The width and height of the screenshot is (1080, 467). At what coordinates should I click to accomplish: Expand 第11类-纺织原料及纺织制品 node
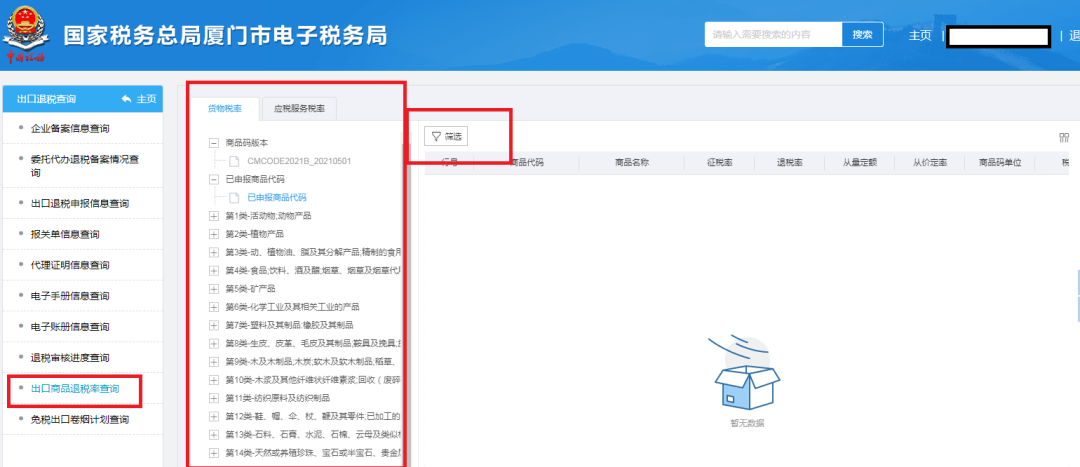tap(213, 397)
